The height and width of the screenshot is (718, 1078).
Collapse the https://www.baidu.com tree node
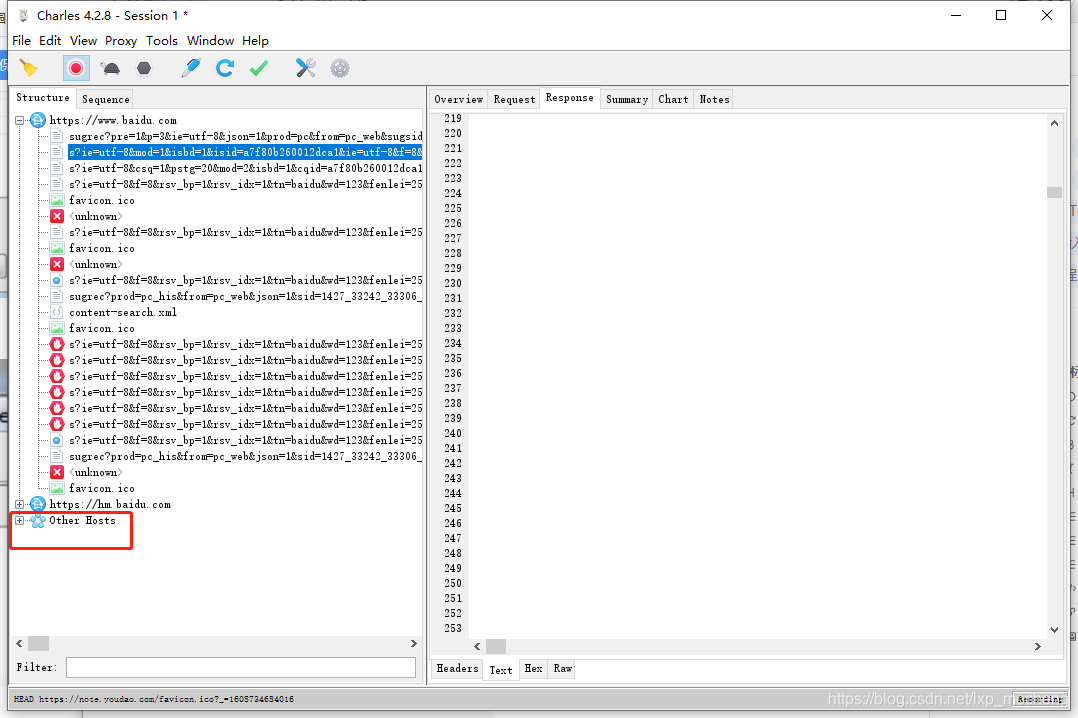[19, 120]
